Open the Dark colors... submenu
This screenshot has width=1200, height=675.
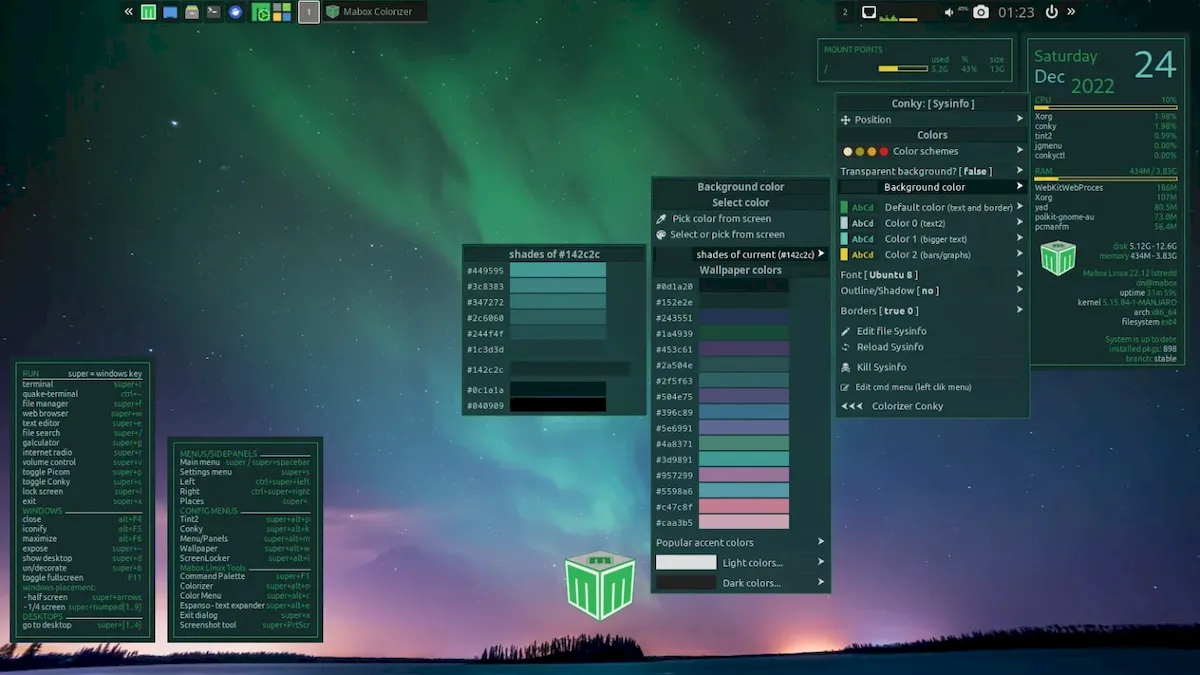741,583
